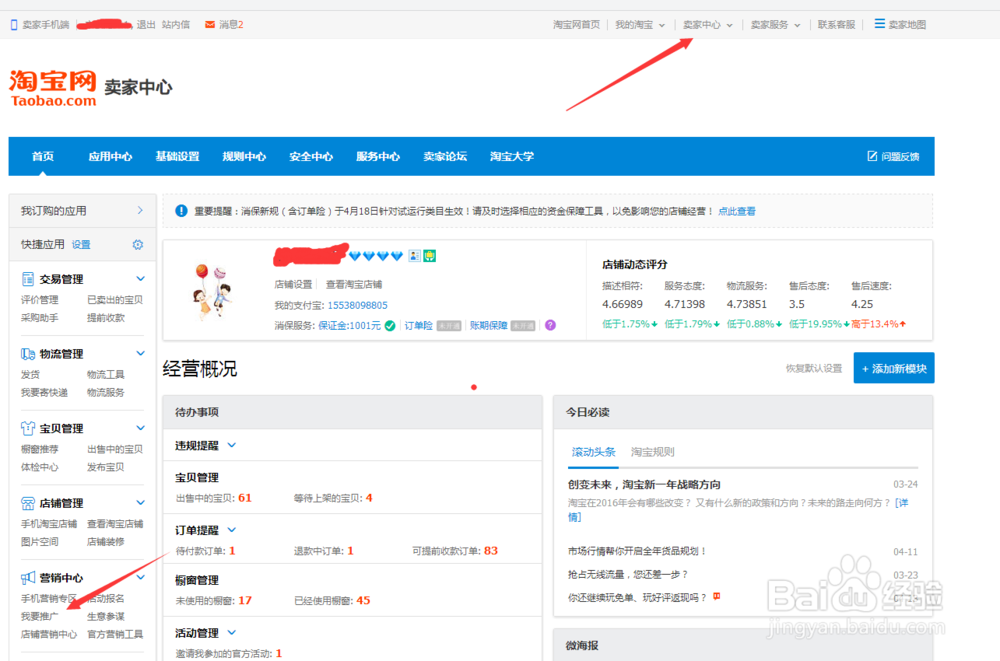1000x661 pixels.
Task: Click the important reminder info icon
Action: tap(181, 211)
